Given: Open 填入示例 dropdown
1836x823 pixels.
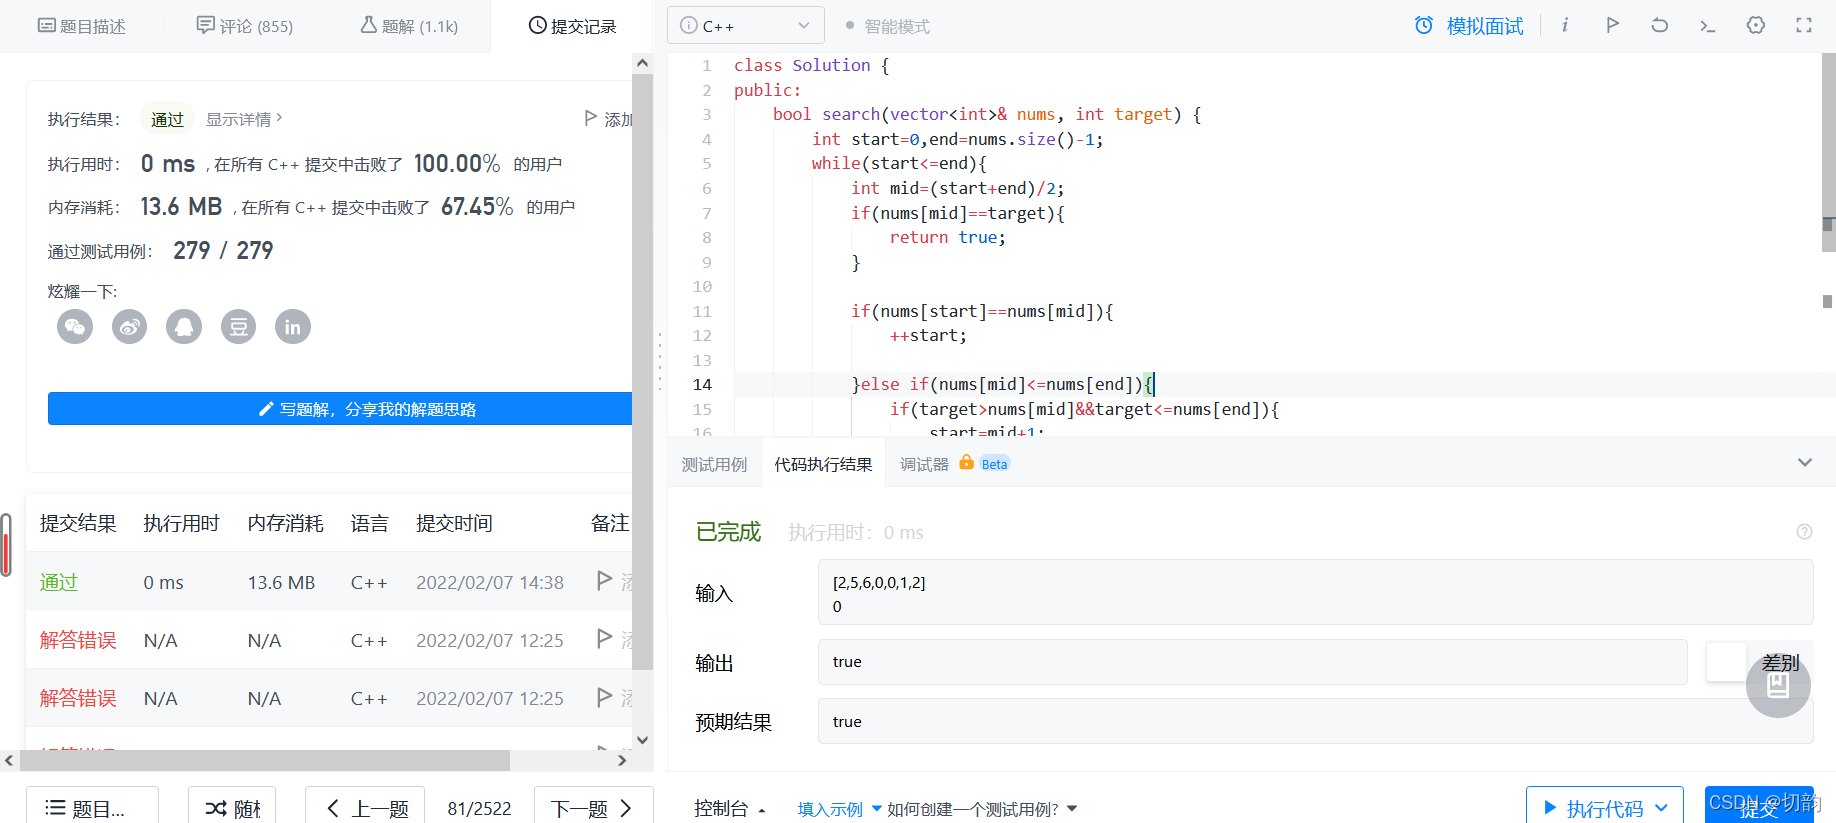Looking at the screenshot, I should tap(839, 809).
